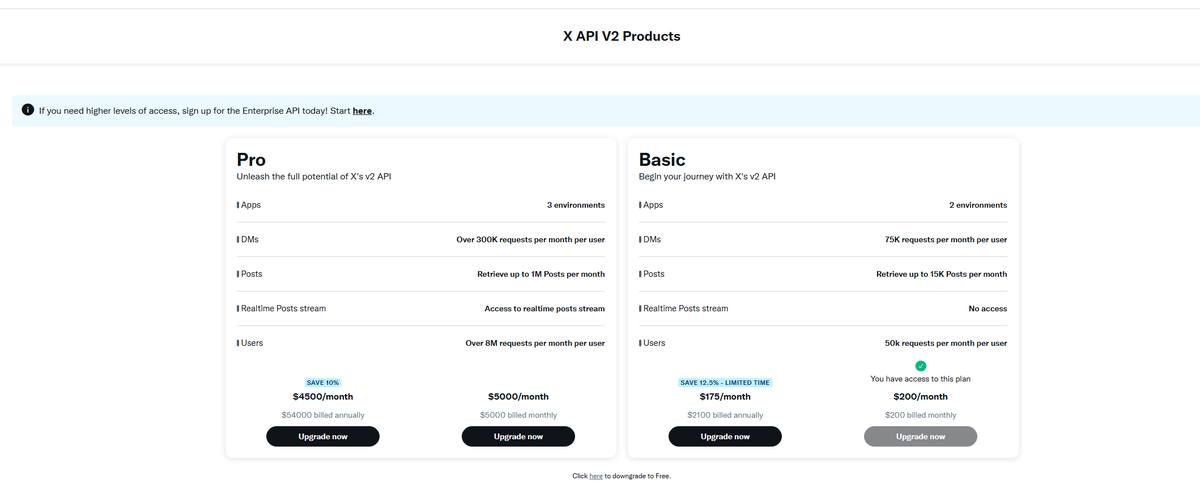Click '3 environments' in Pro plan
Image resolution: width=1200 pixels, height=493 pixels.
(575, 205)
